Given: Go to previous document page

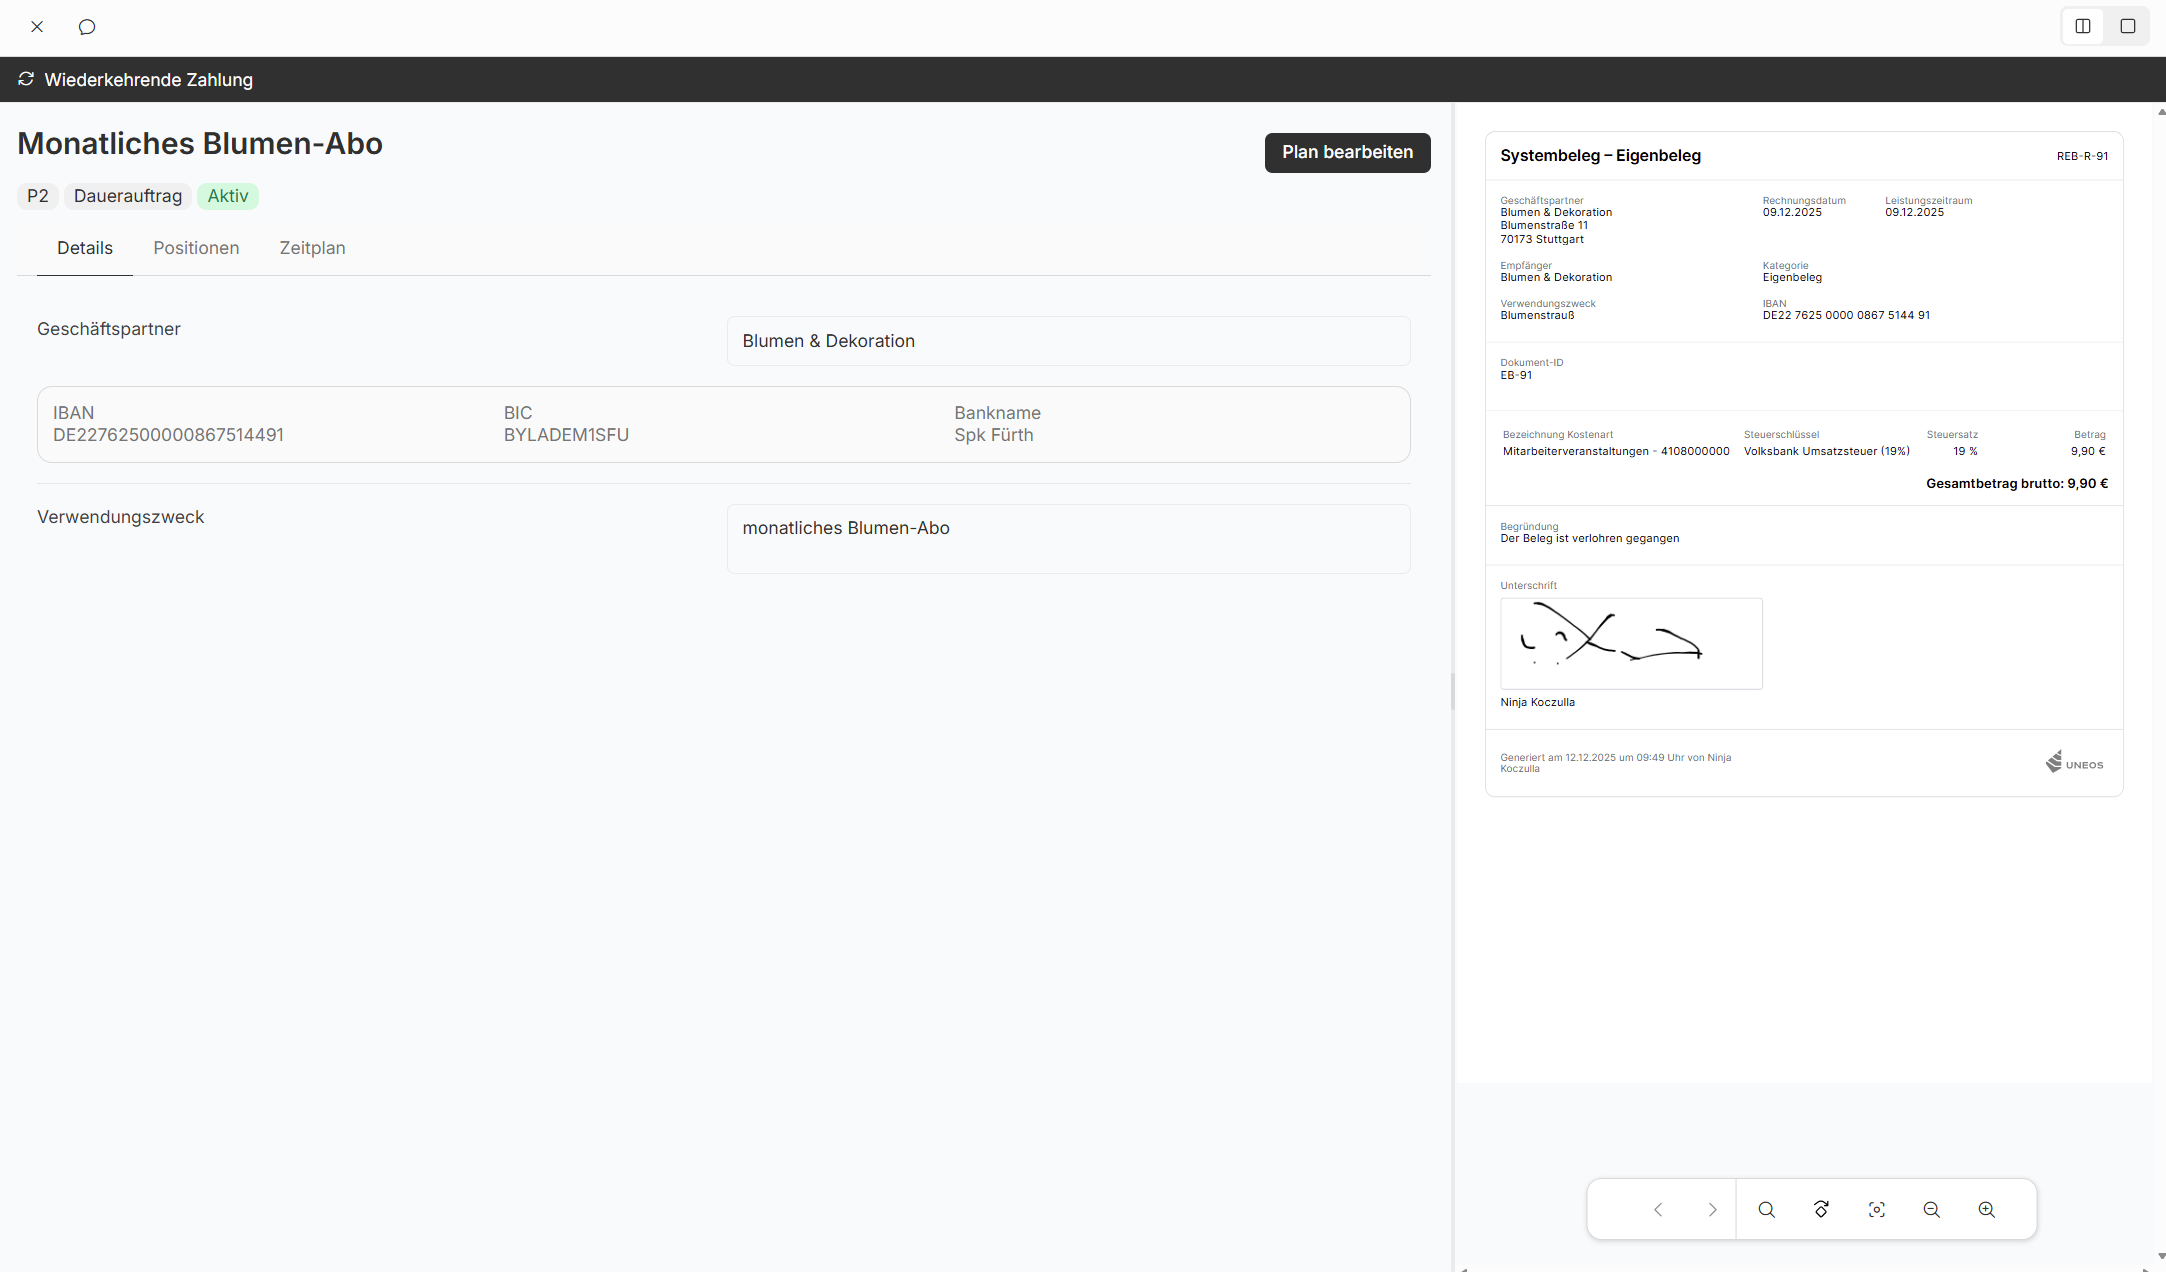Looking at the screenshot, I should [1658, 1210].
